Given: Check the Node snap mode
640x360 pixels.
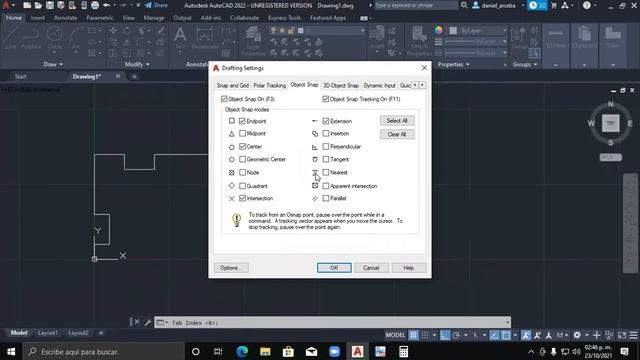Looking at the screenshot, I should (x=242, y=172).
